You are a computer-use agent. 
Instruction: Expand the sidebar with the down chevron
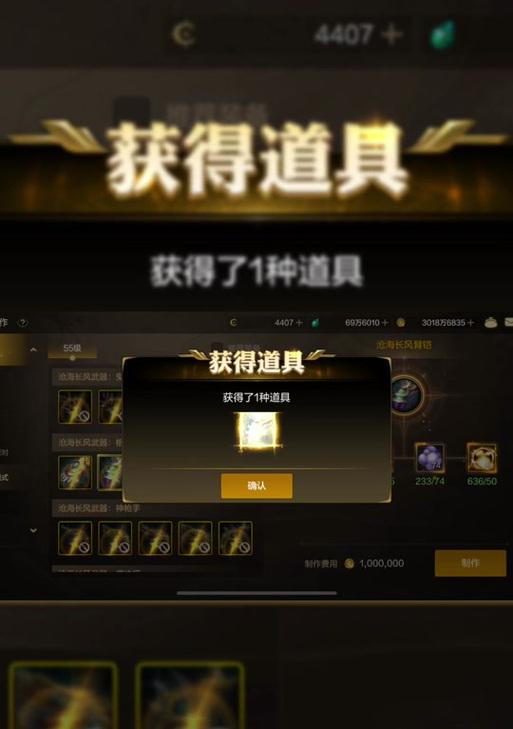(33, 530)
